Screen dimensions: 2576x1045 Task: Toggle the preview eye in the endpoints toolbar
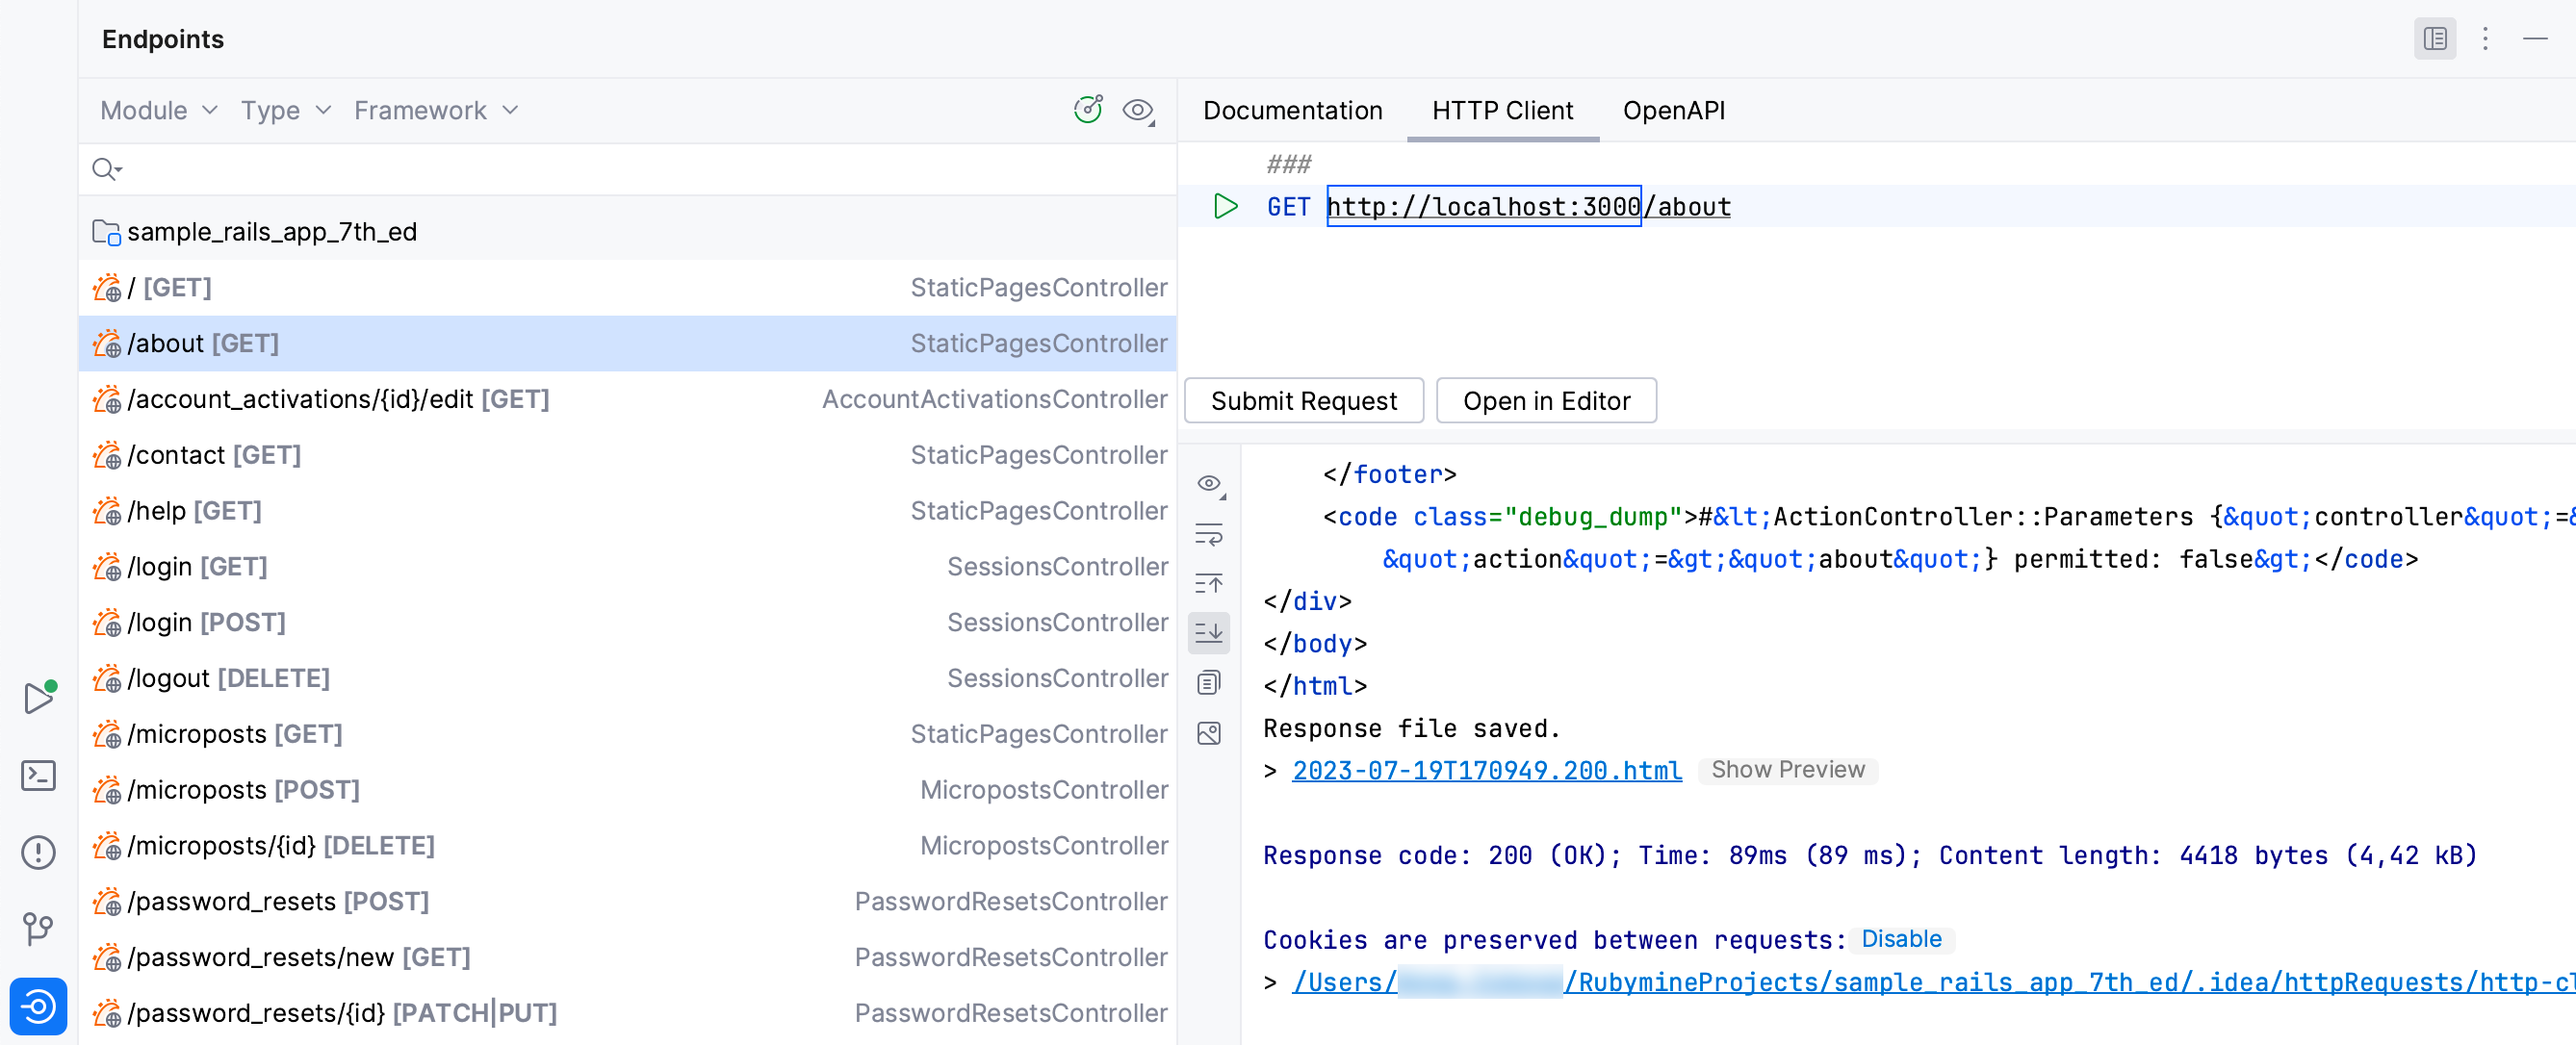[x=1137, y=110]
